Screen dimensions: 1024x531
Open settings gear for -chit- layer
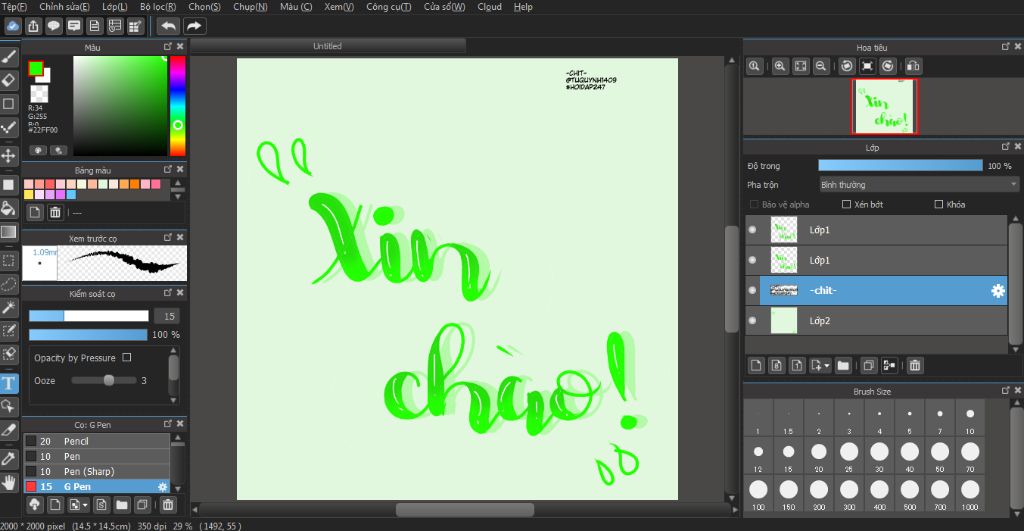(998, 291)
